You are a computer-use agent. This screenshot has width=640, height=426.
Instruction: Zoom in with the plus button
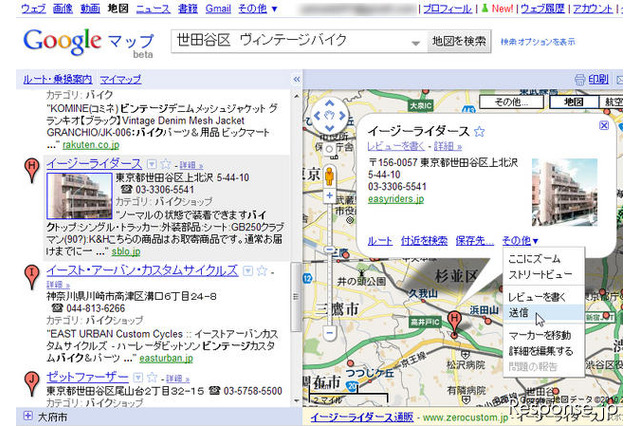tap(329, 196)
